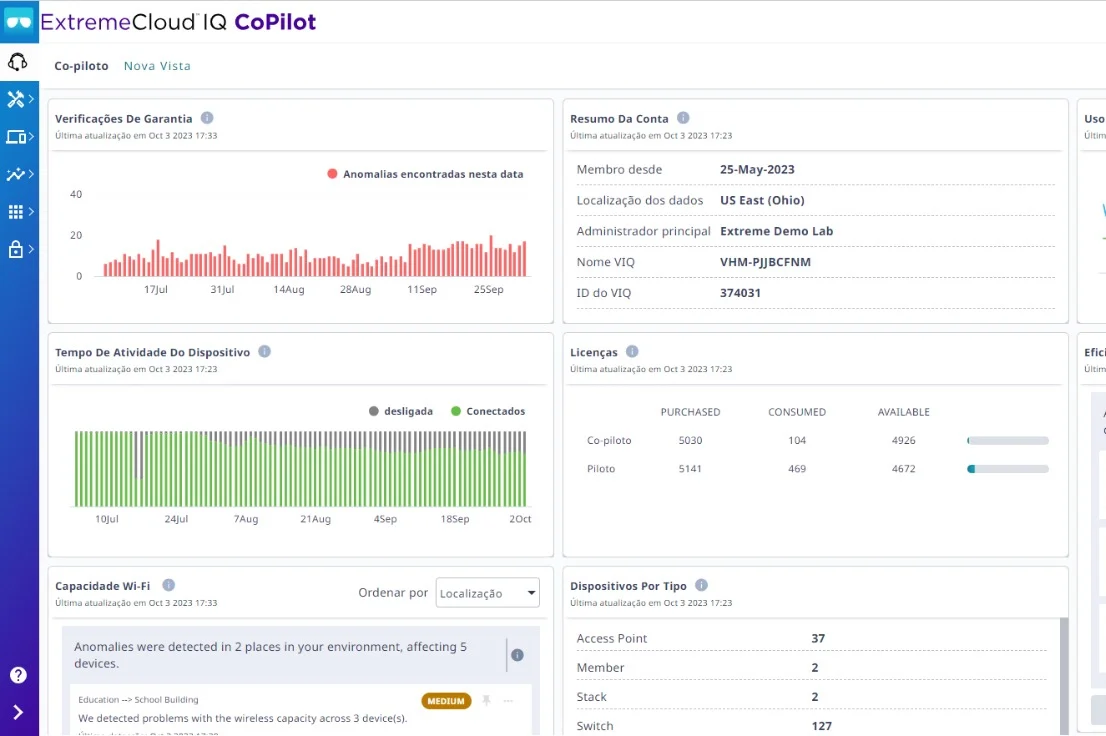The height and width of the screenshot is (736, 1106).
Task: Click the PURCHASED column header
Action: click(x=691, y=412)
